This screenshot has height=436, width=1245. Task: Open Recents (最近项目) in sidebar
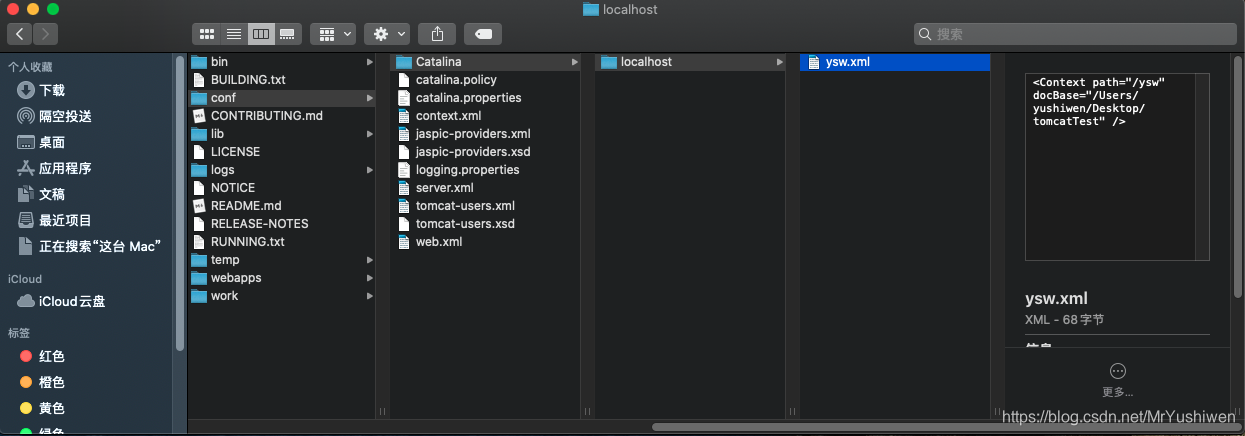tap(55, 220)
